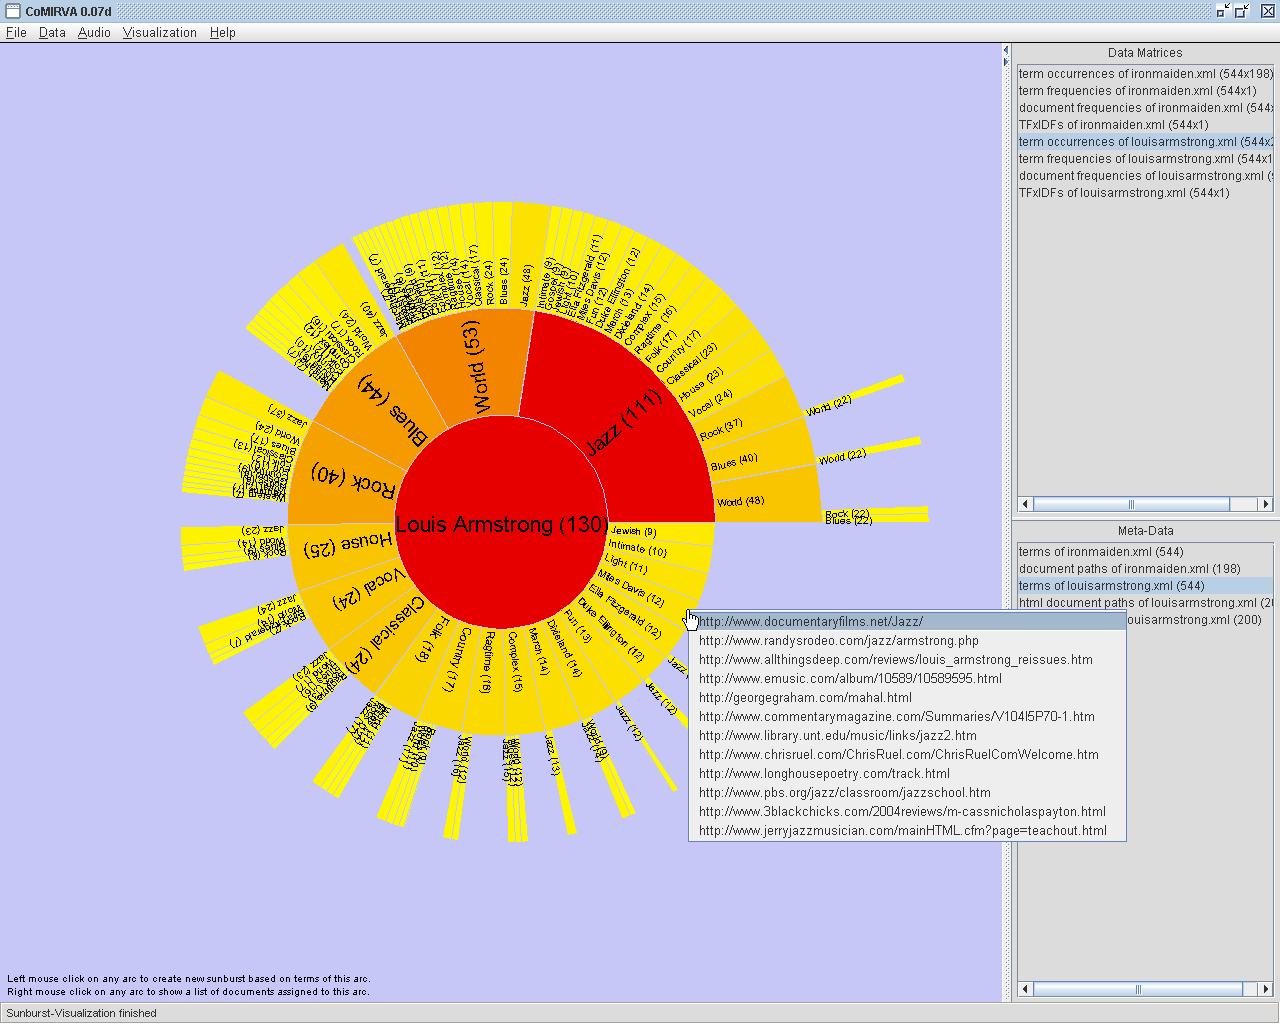Select 'TFxIDFs of louisarmstrong.xml' matrix

(x=1145, y=192)
